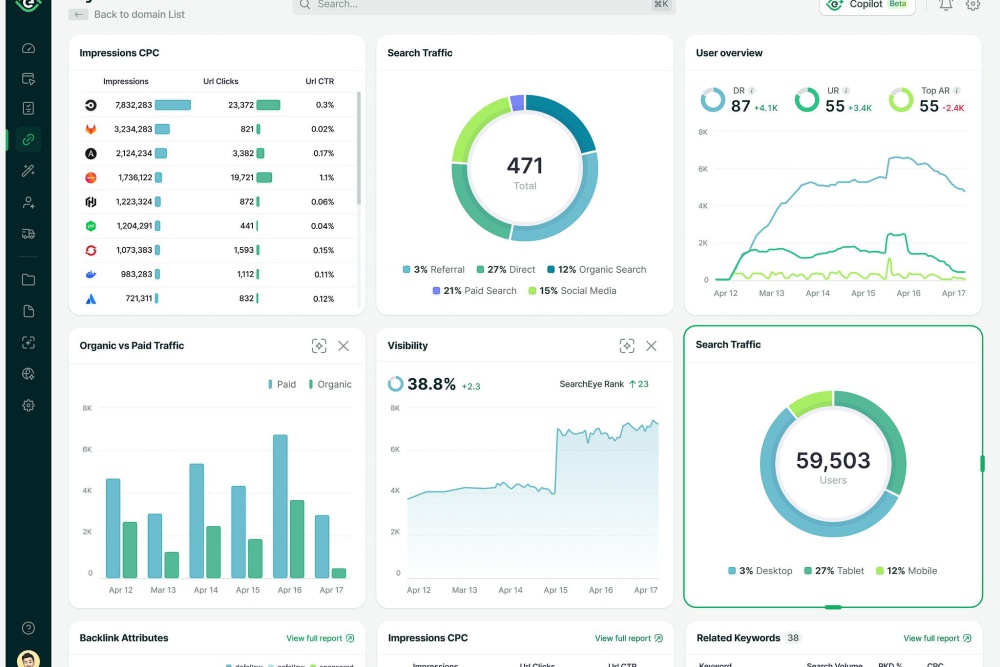
Task: Click the 2,124,234 impressions value
Action: [134, 154]
